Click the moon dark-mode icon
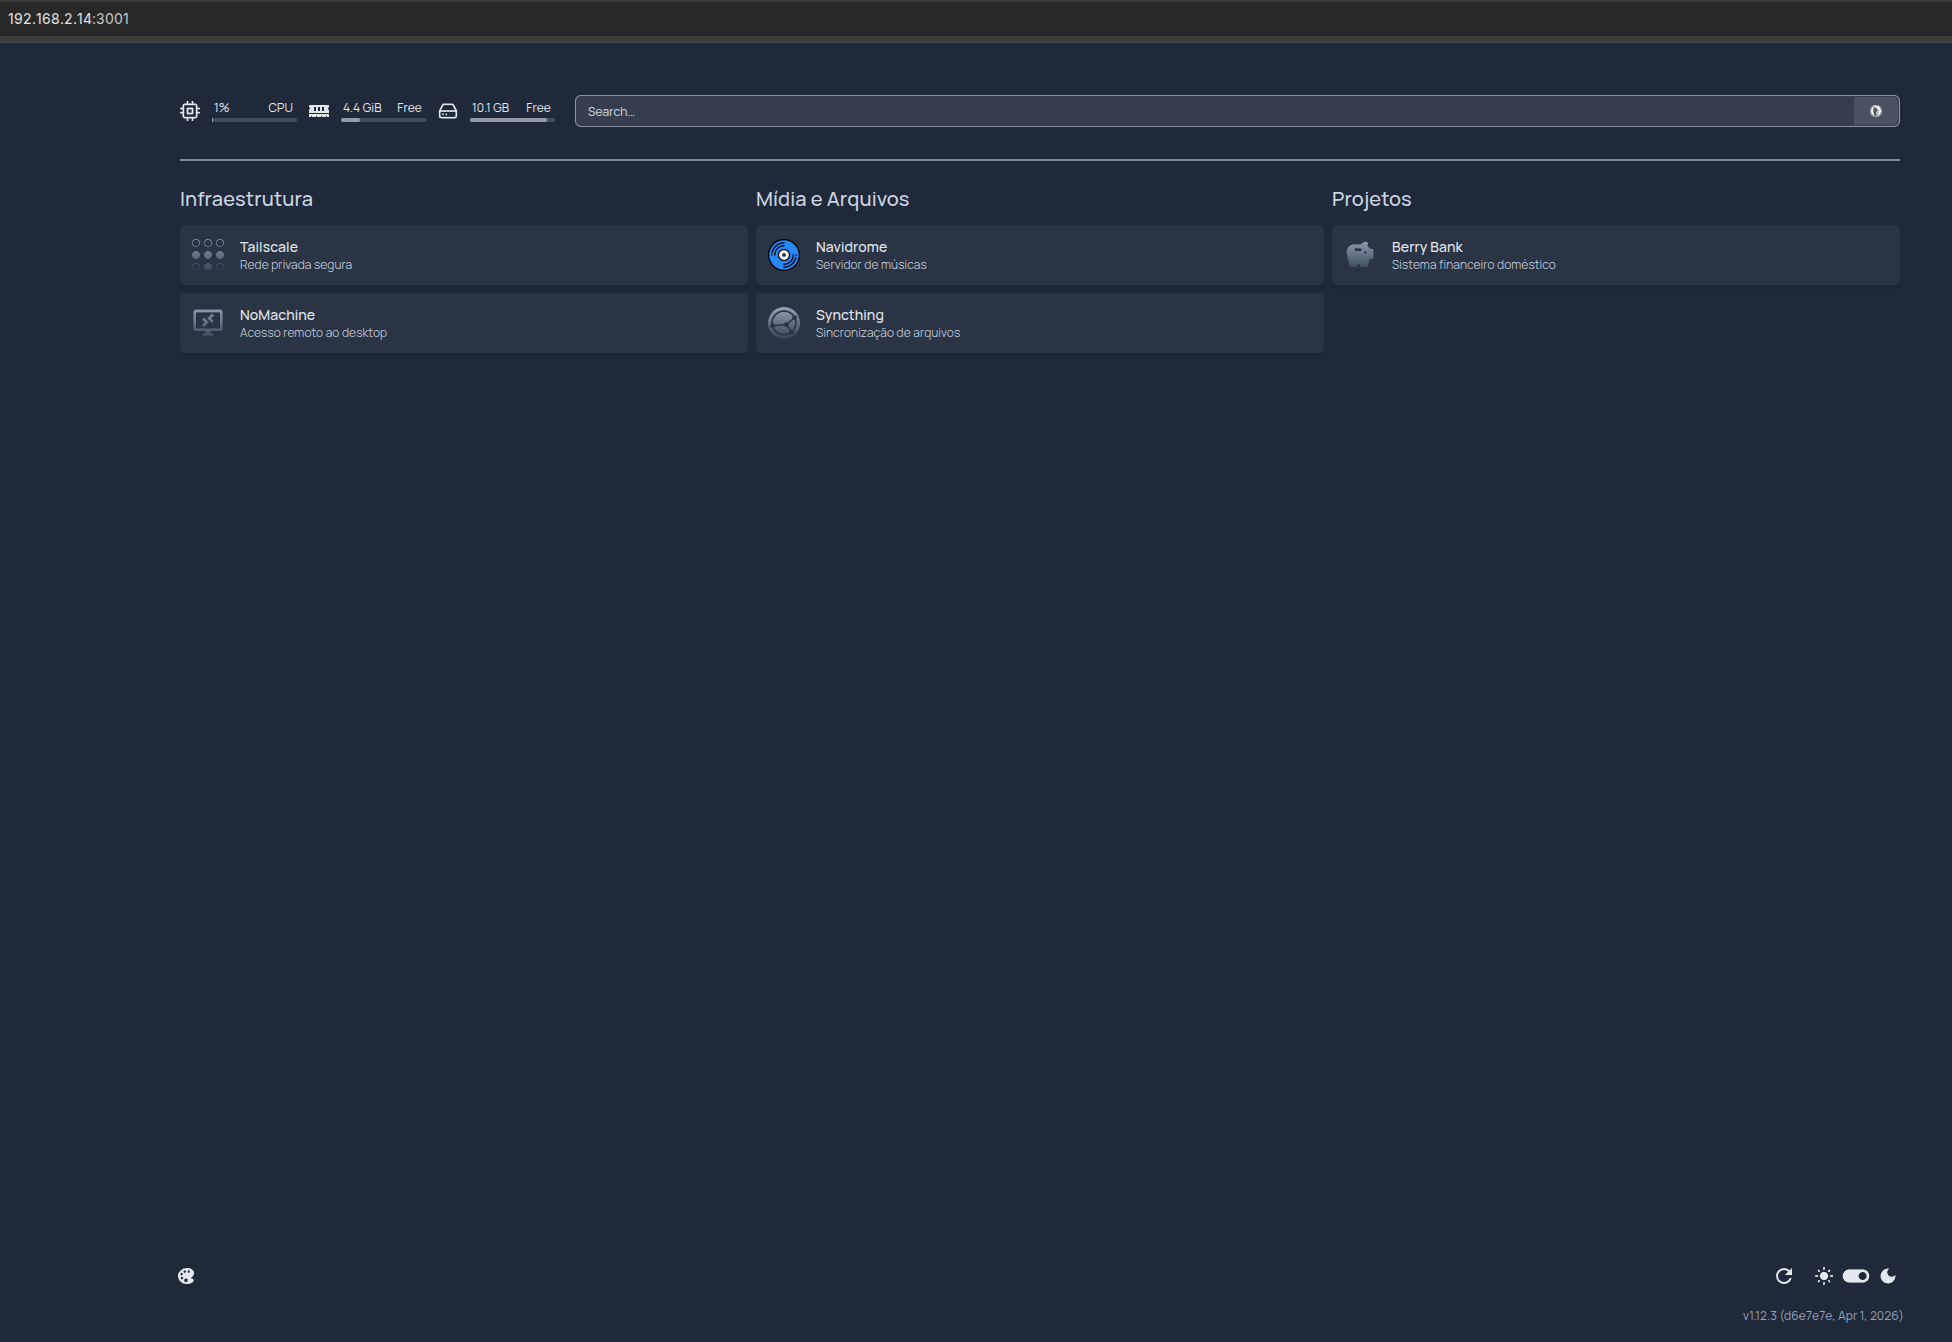The width and height of the screenshot is (1952, 1342). tap(1888, 1276)
